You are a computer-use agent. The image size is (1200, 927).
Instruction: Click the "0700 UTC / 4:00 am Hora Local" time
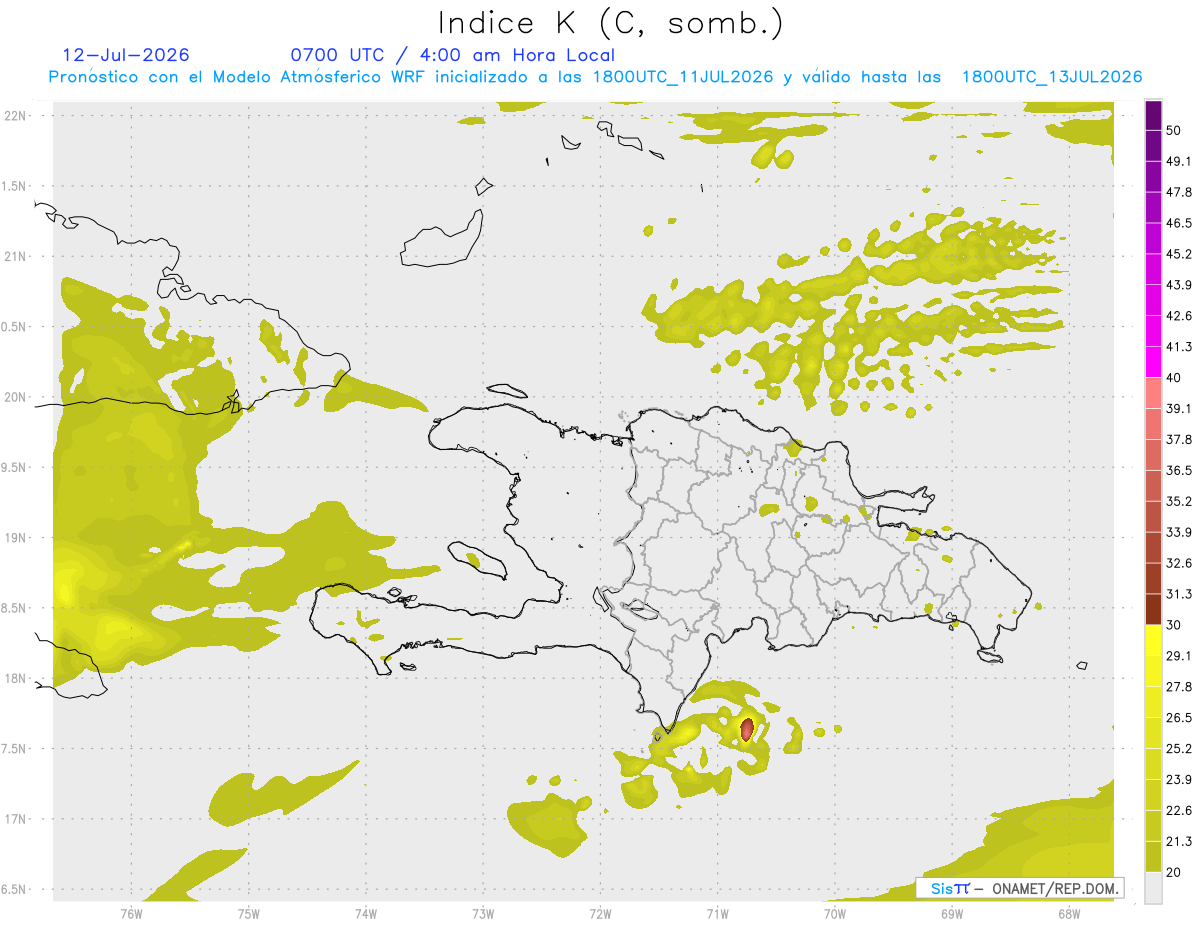(452, 55)
